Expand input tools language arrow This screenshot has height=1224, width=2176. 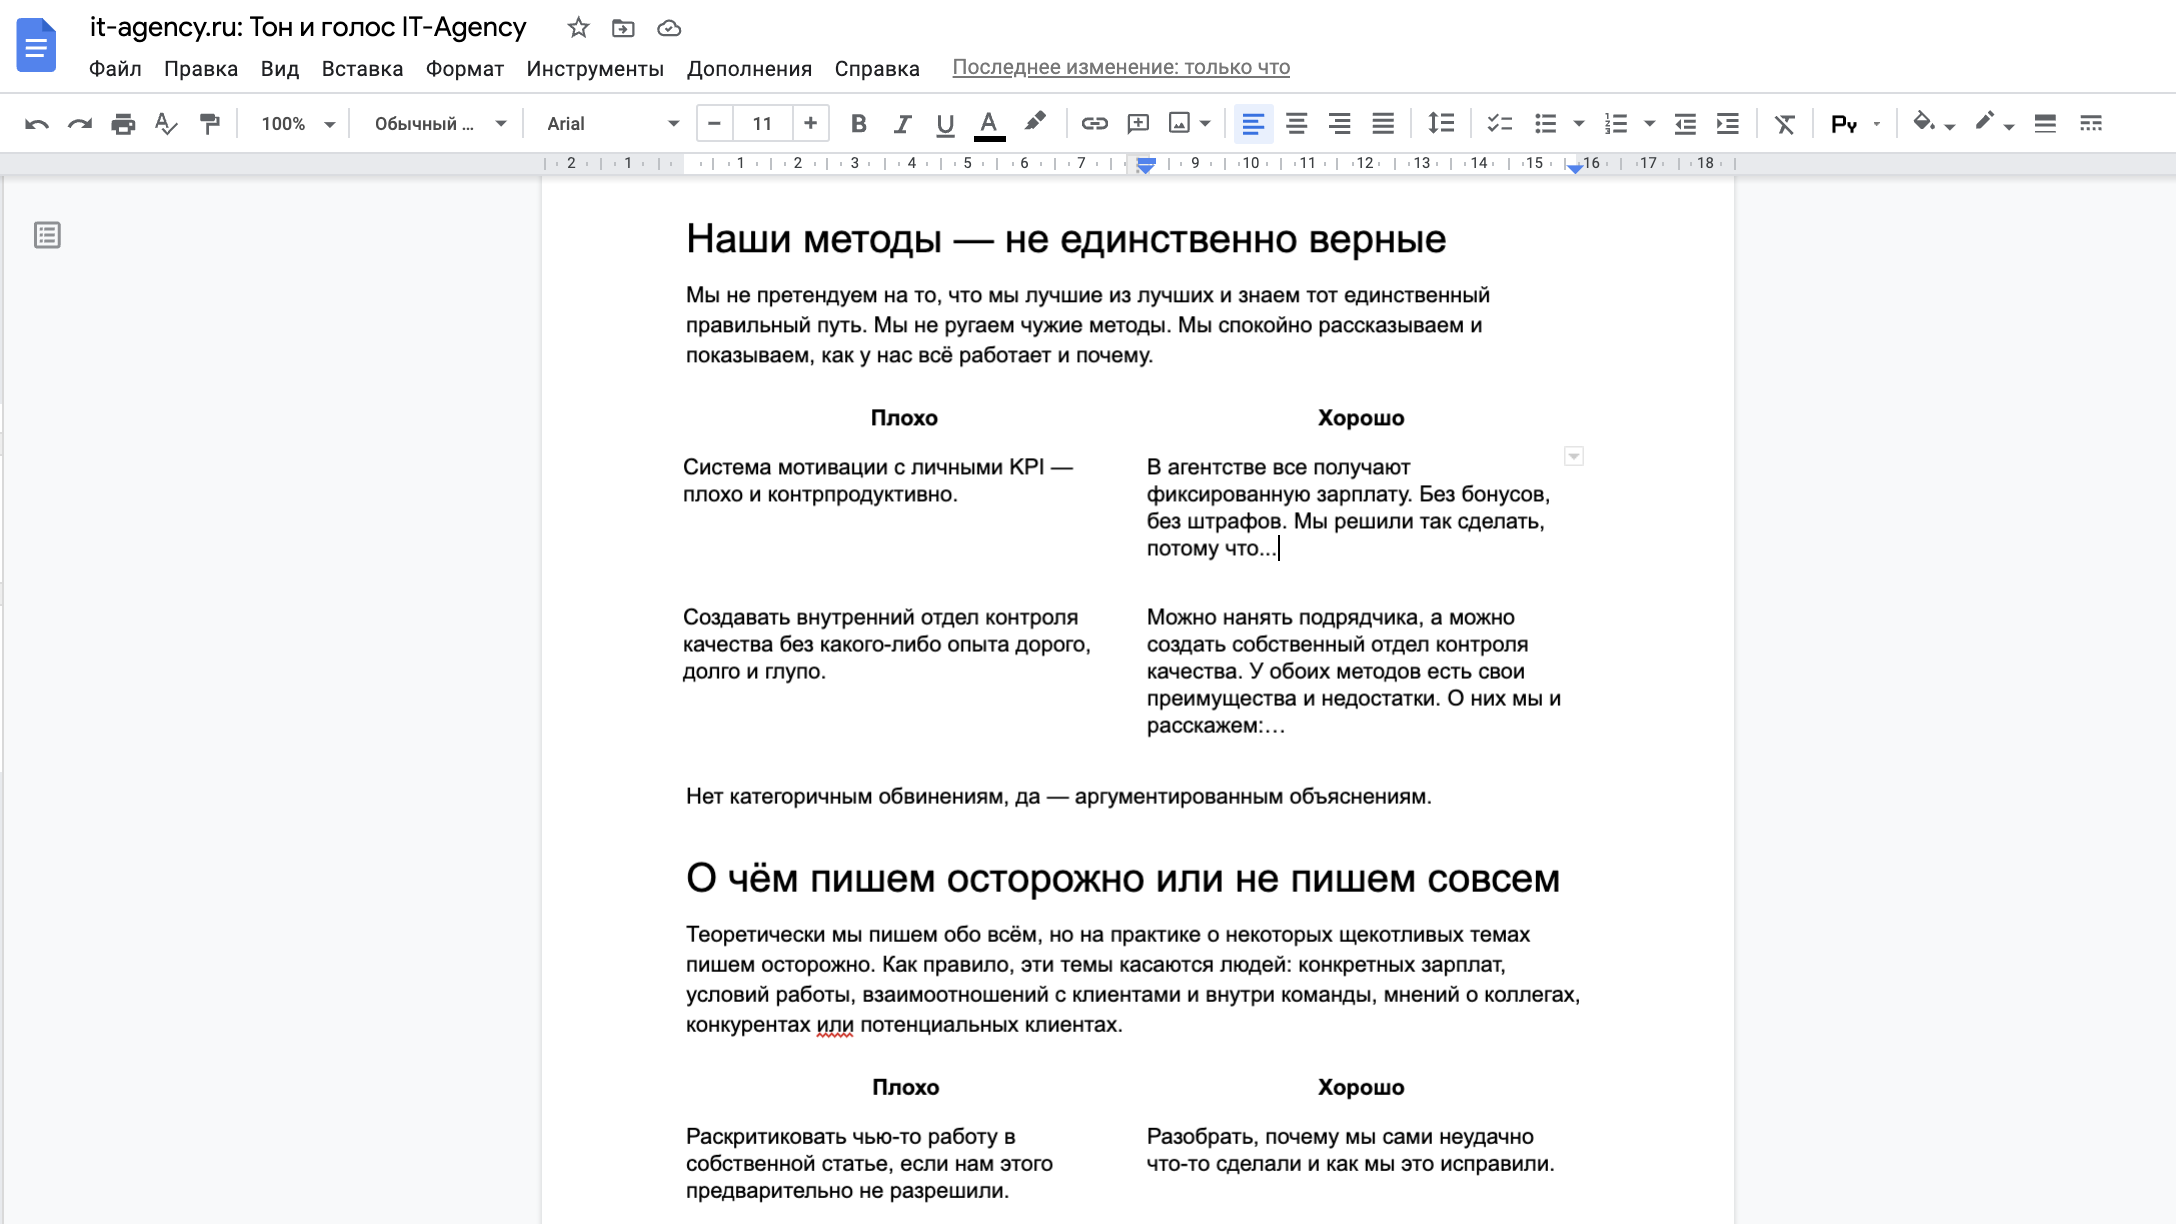pyautogui.click(x=1877, y=124)
